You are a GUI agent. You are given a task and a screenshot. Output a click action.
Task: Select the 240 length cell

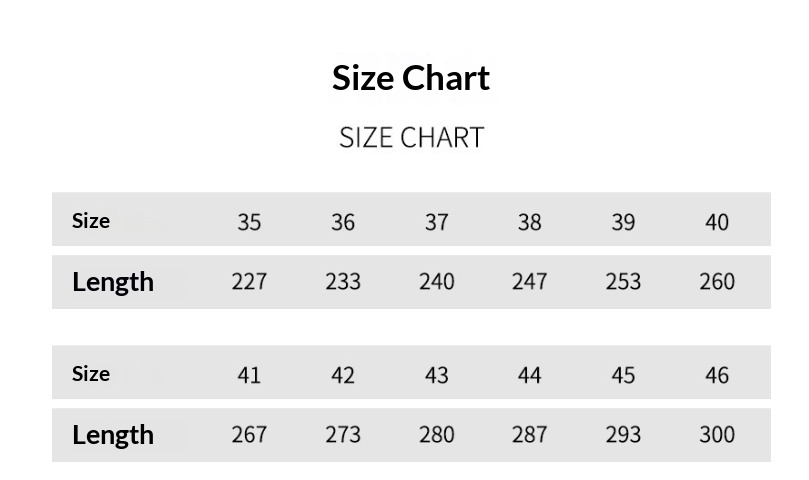tap(436, 282)
